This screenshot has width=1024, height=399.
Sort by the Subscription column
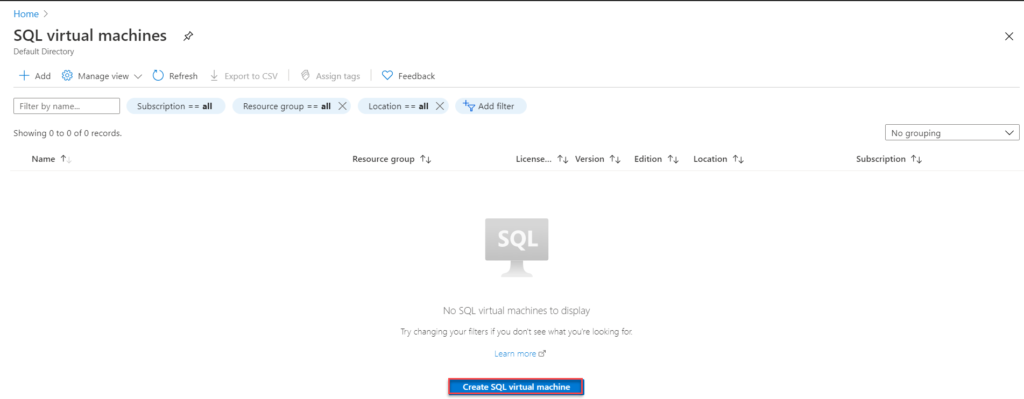tap(889, 159)
